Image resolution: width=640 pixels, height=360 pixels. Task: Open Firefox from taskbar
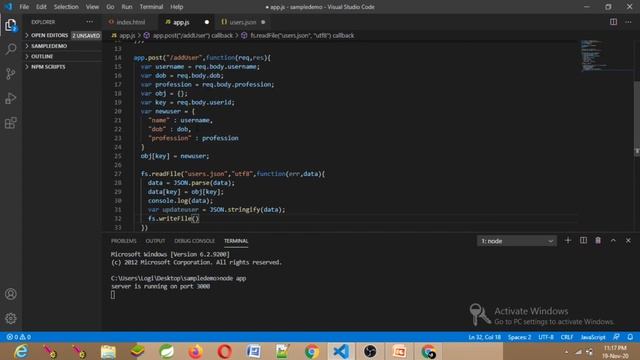(x=196, y=351)
